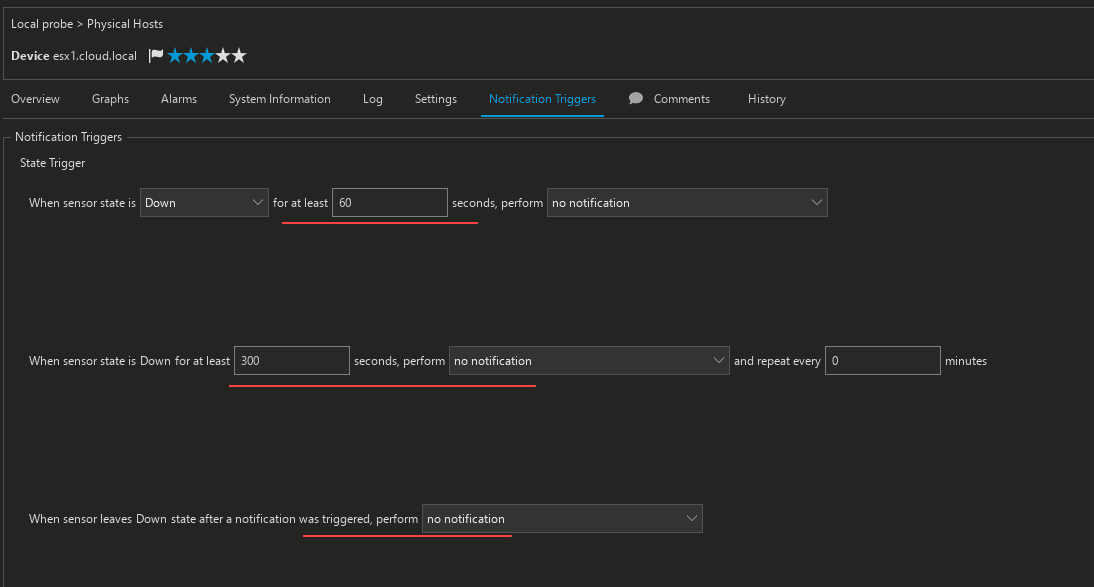This screenshot has width=1094, height=587.
Task: Go to the System Information tab
Action: tap(279, 99)
